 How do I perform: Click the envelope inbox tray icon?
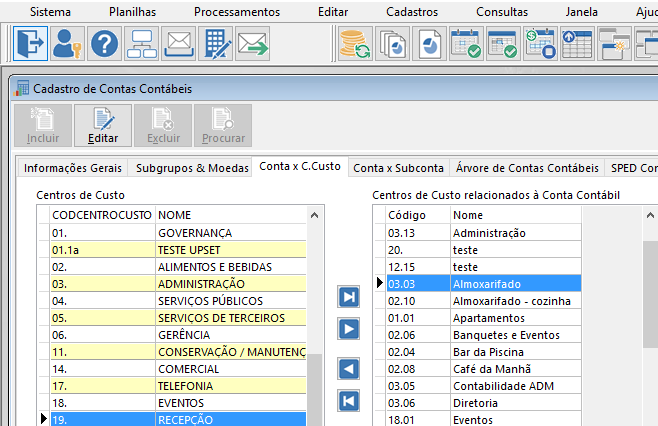tap(179, 43)
